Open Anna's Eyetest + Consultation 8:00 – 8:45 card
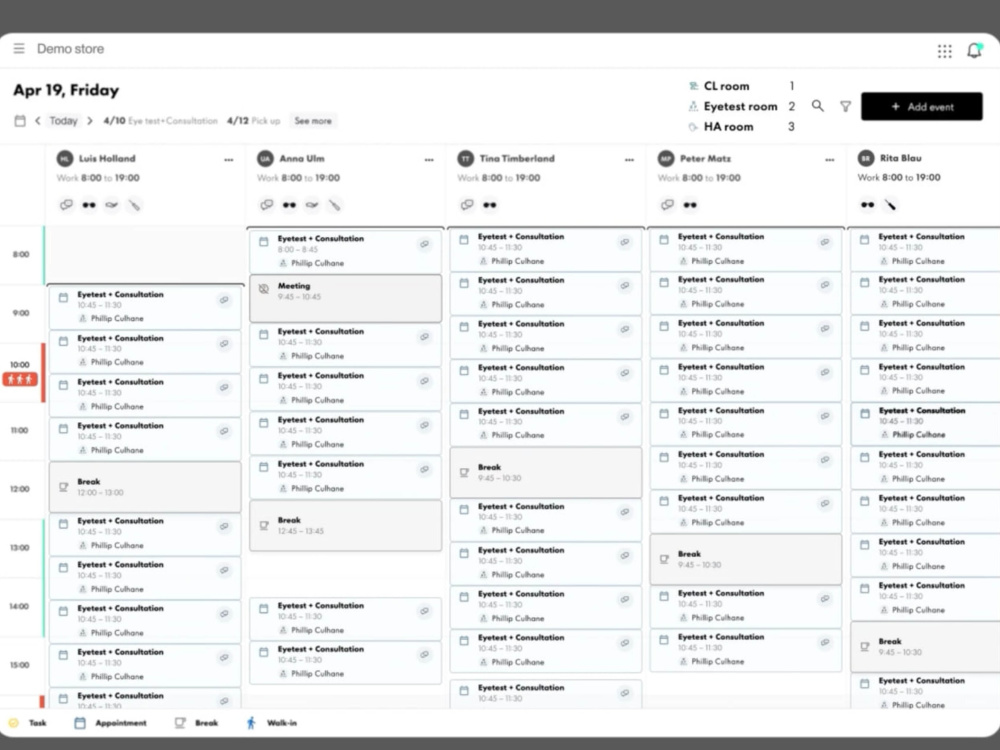1000x750 pixels. tap(345, 251)
